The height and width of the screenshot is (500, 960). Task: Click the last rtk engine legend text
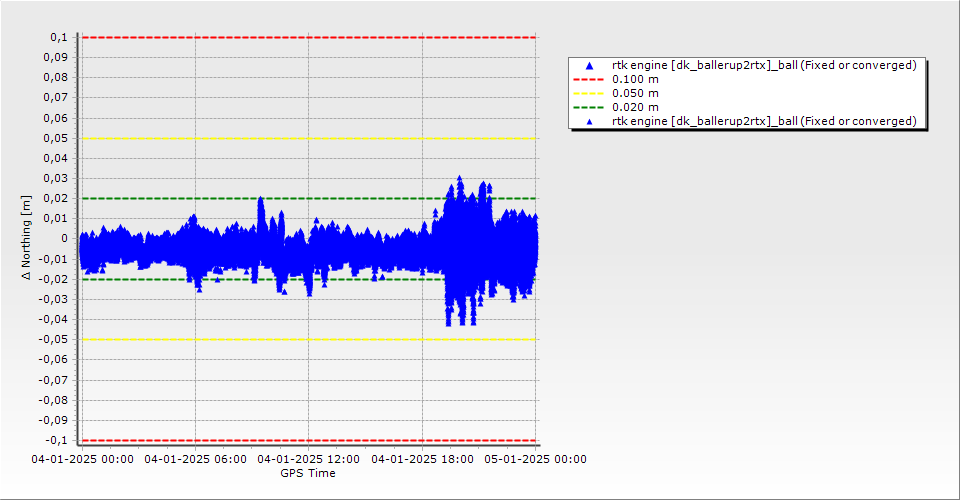point(764,121)
